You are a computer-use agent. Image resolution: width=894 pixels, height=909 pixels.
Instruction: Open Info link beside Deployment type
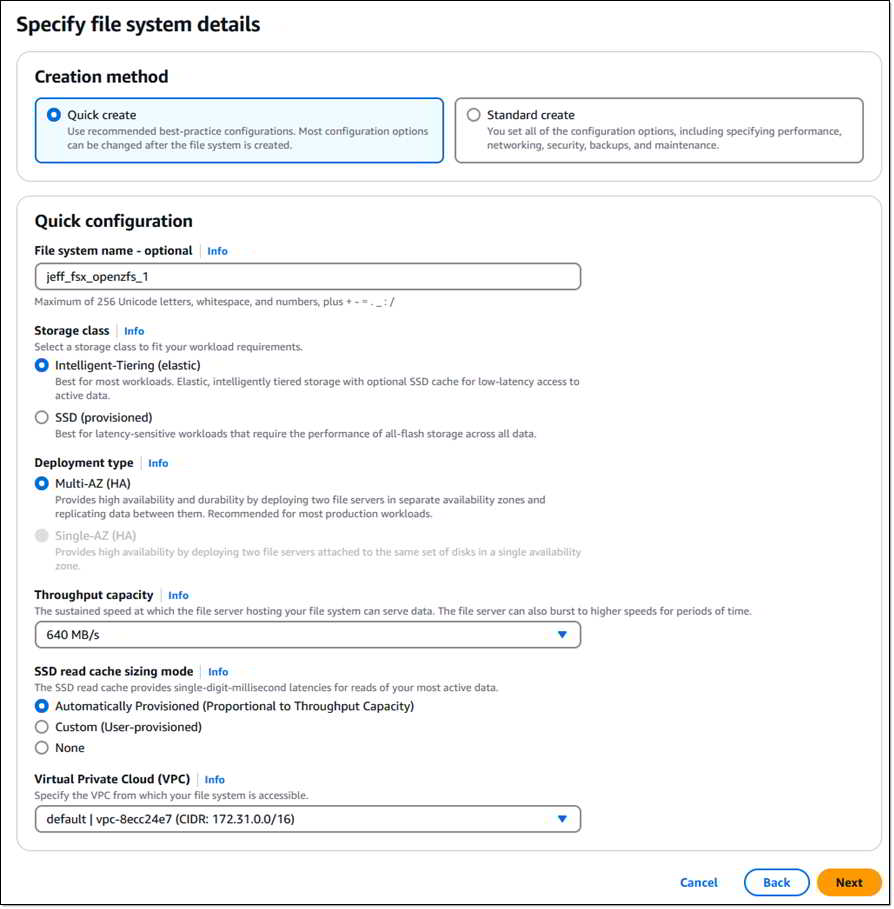coord(158,463)
